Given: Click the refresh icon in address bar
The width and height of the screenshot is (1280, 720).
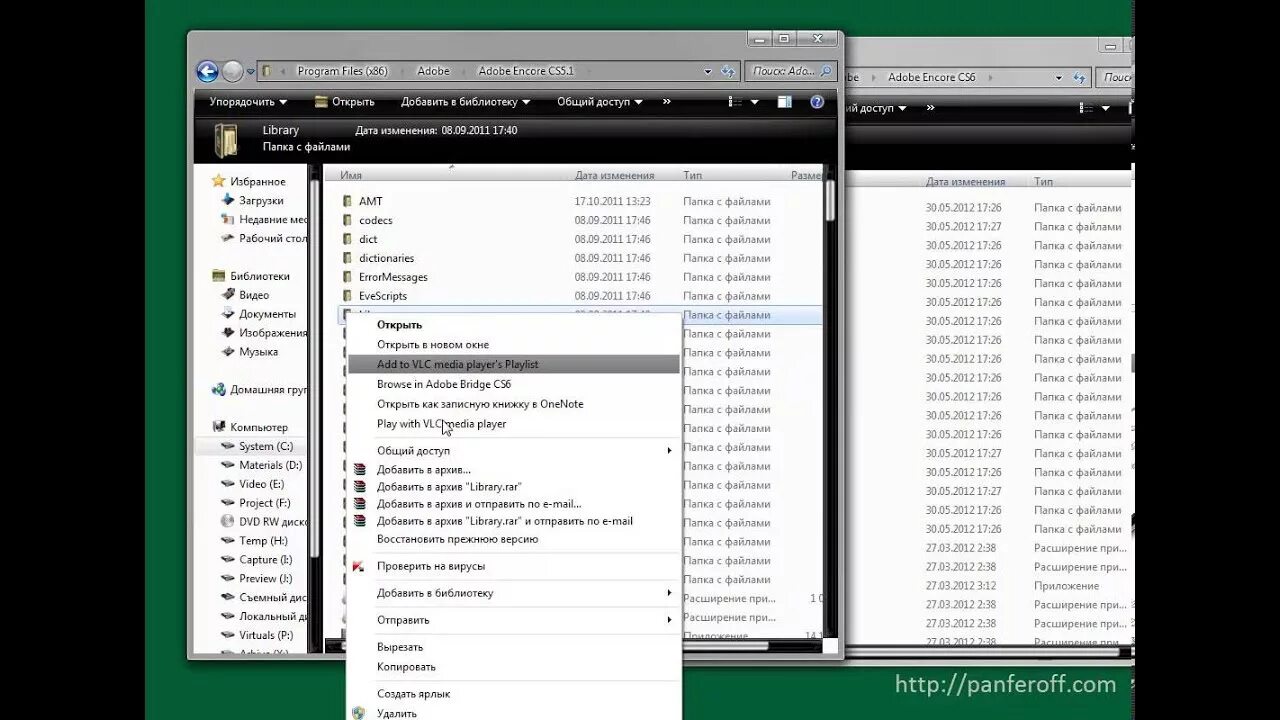Looking at the screenshot, I should [x=727, y=72].
